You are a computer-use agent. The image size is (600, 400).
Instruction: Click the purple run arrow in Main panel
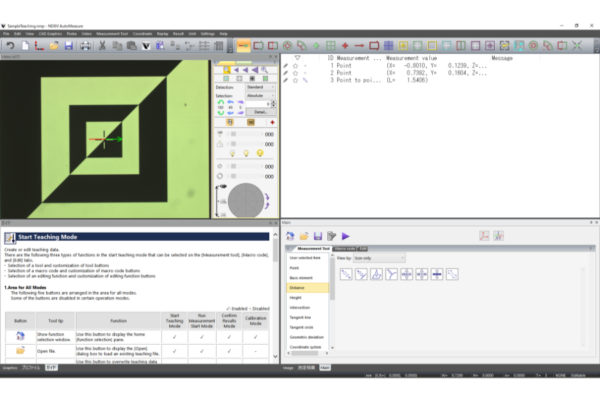tap(345, 235)
